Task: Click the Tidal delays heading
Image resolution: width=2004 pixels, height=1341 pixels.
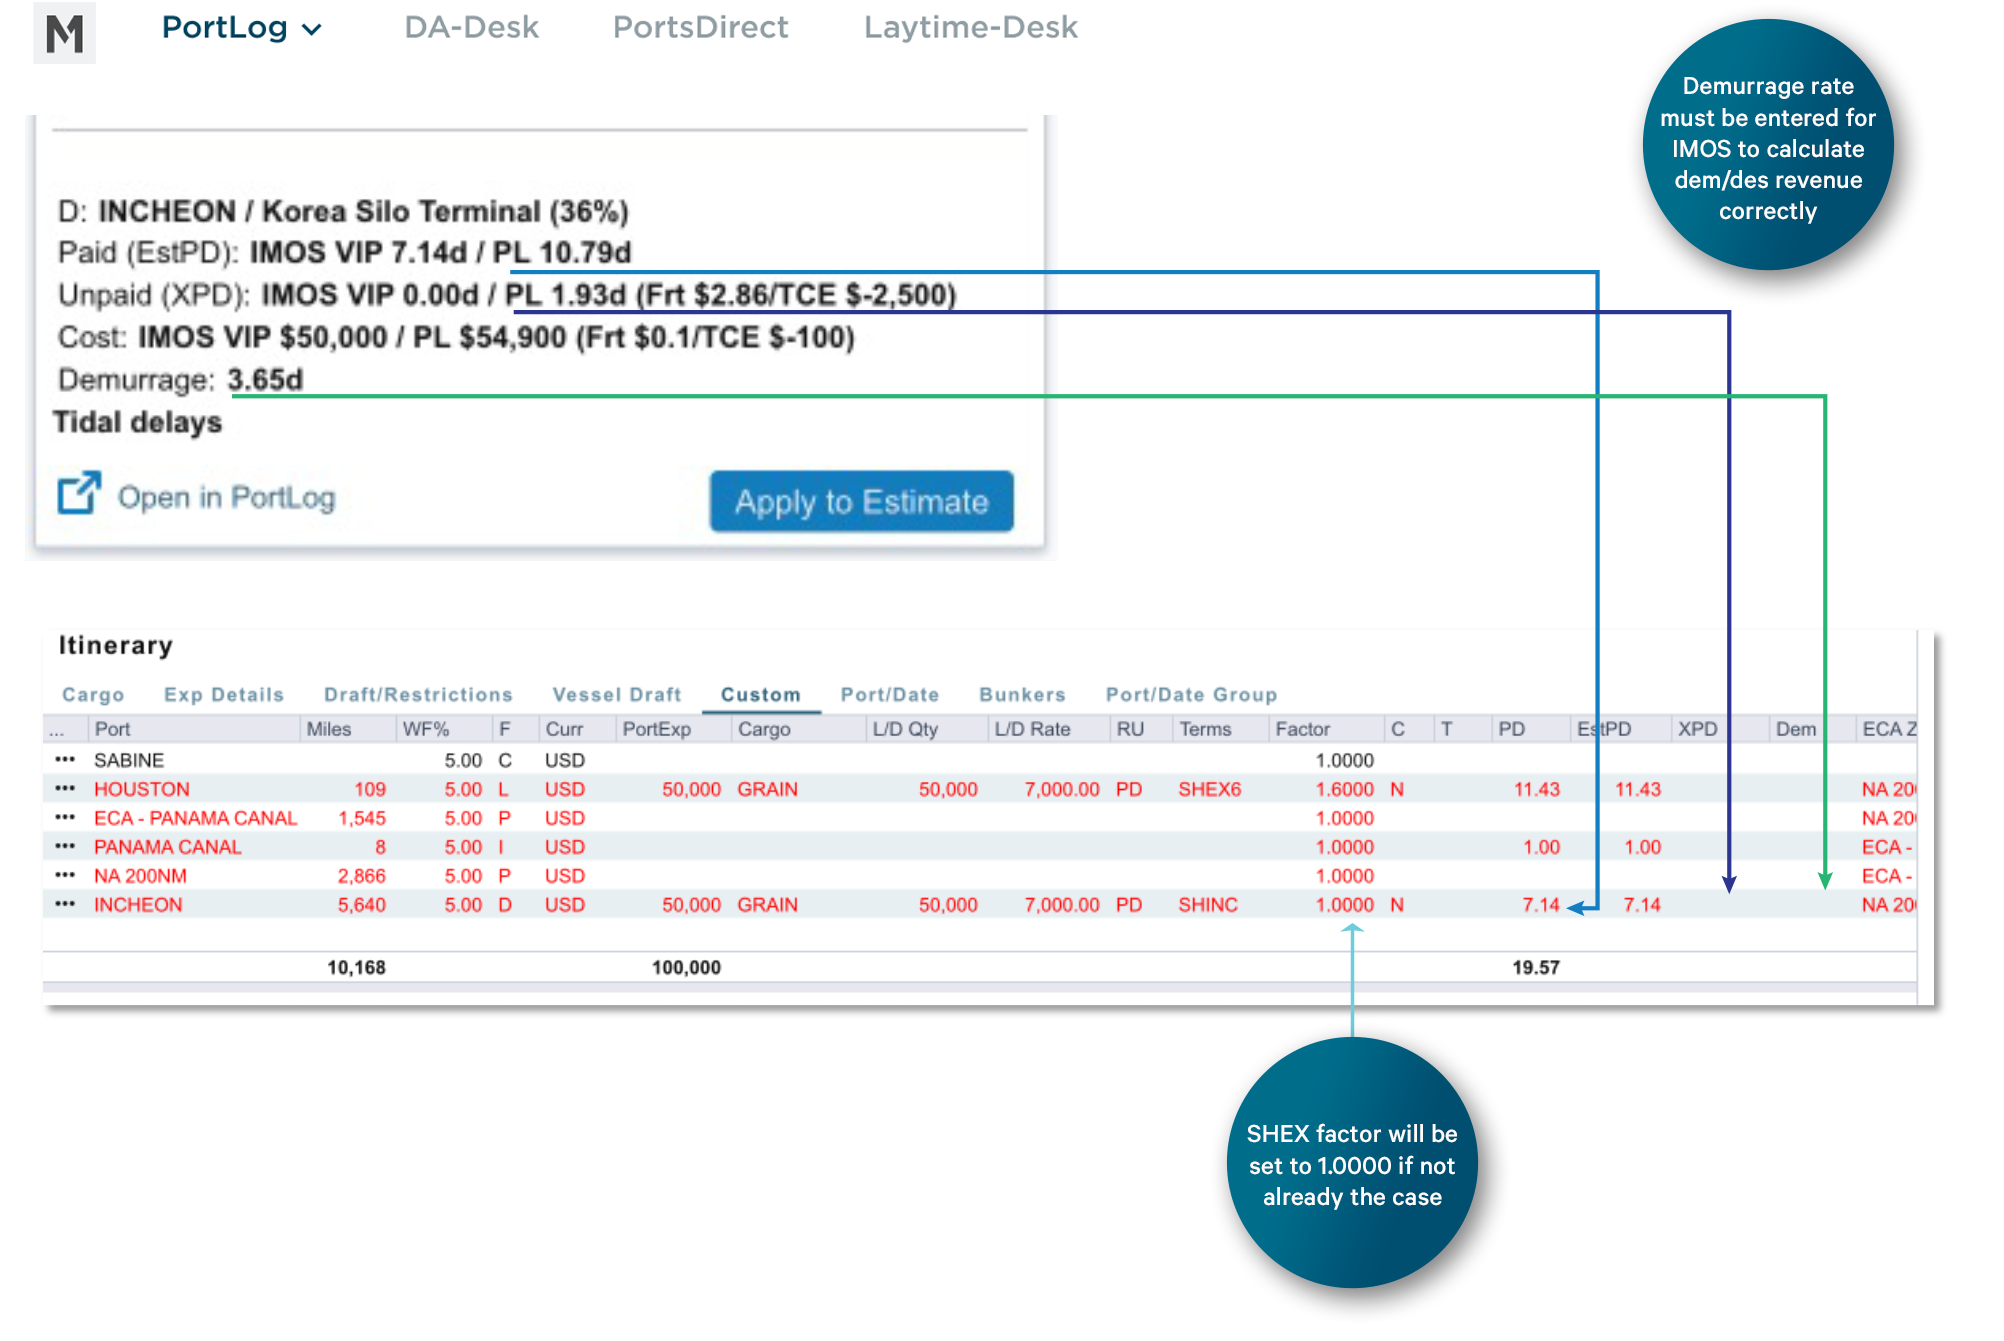Action: tap(137, 422)
